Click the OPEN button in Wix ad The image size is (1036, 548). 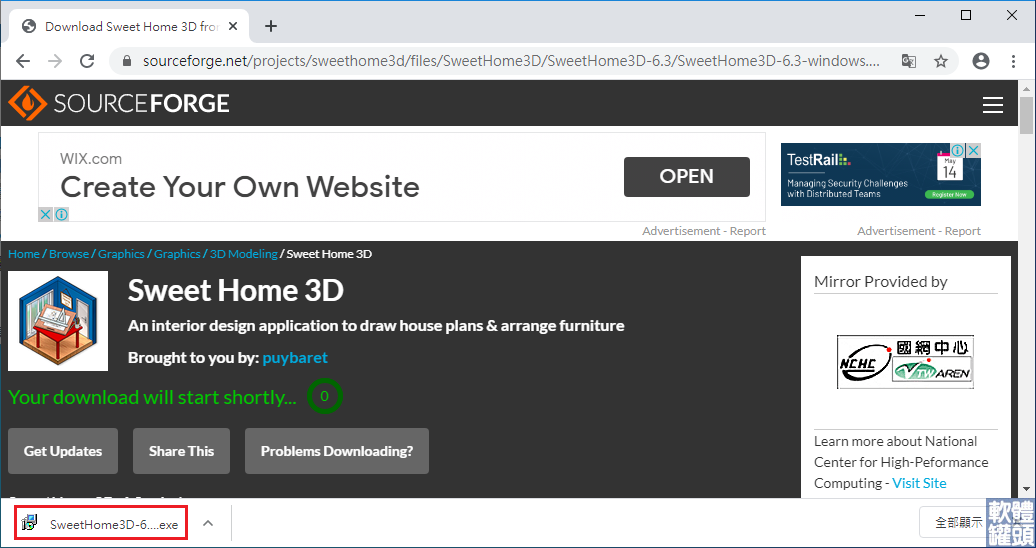tap(686, 176)
